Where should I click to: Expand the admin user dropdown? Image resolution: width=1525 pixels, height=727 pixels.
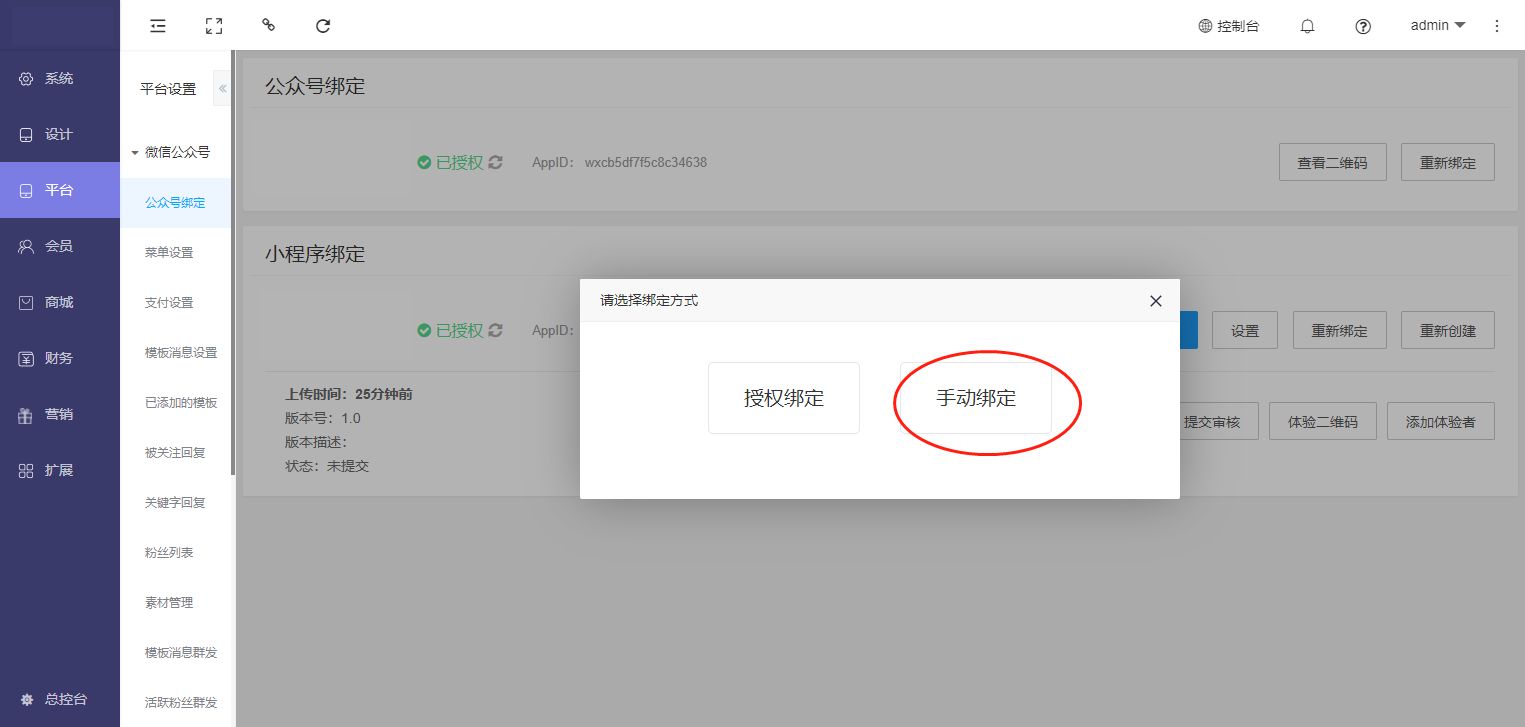1437,25
